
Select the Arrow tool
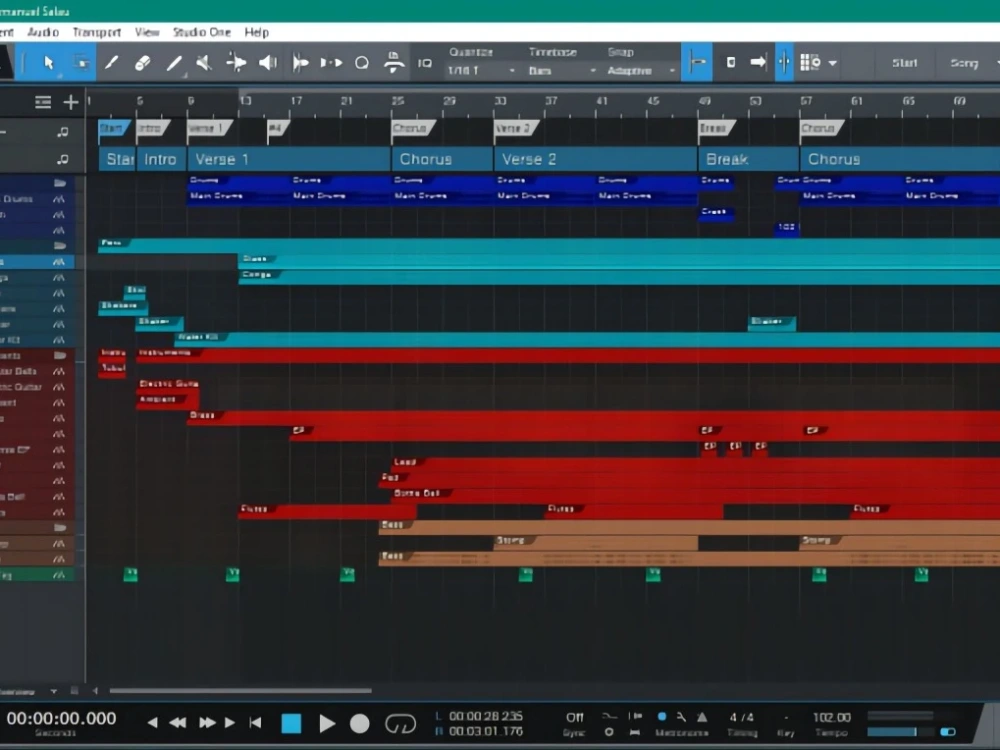[48, 62]
